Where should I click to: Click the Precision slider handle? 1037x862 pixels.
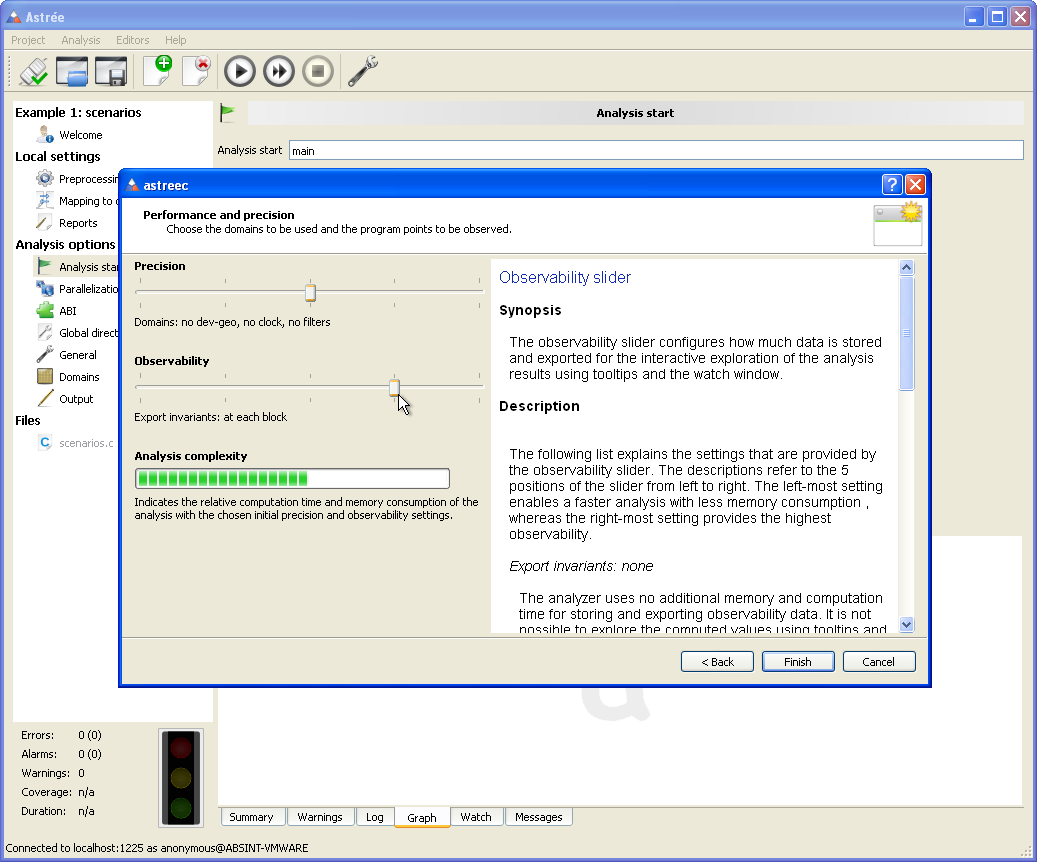coord(310,292)
